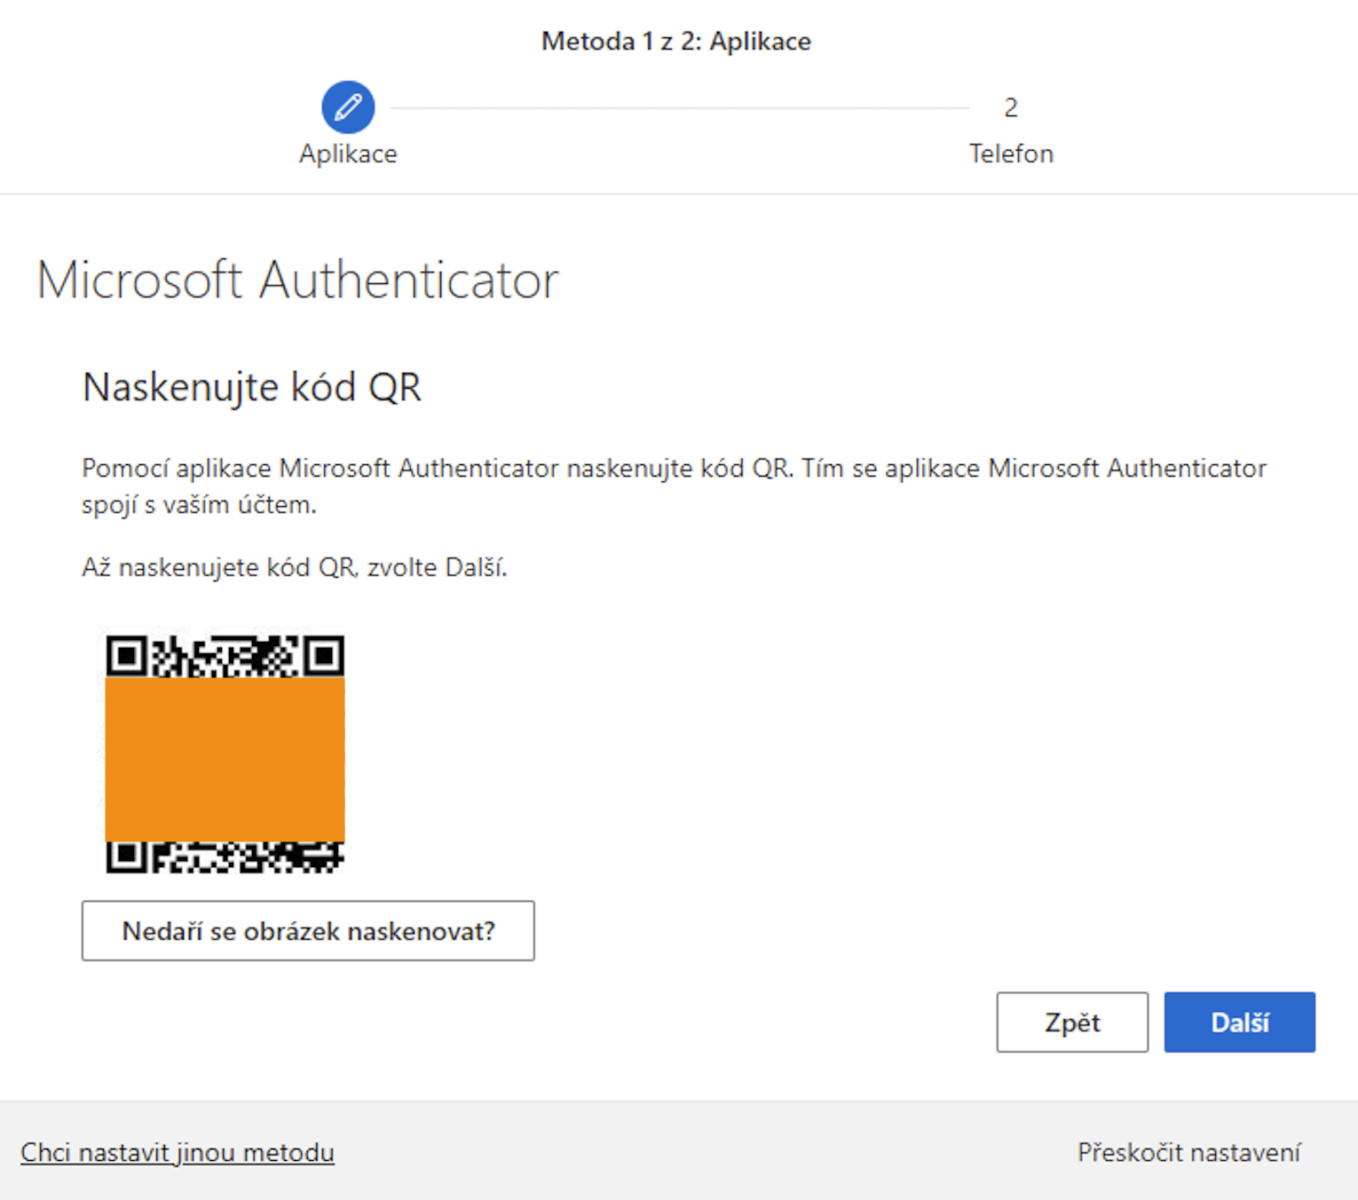Choose "Přeskočit nastavení" to skip setup
The image size is (1358, 1200).
pyautogui.click(x=1188, y=1153)
